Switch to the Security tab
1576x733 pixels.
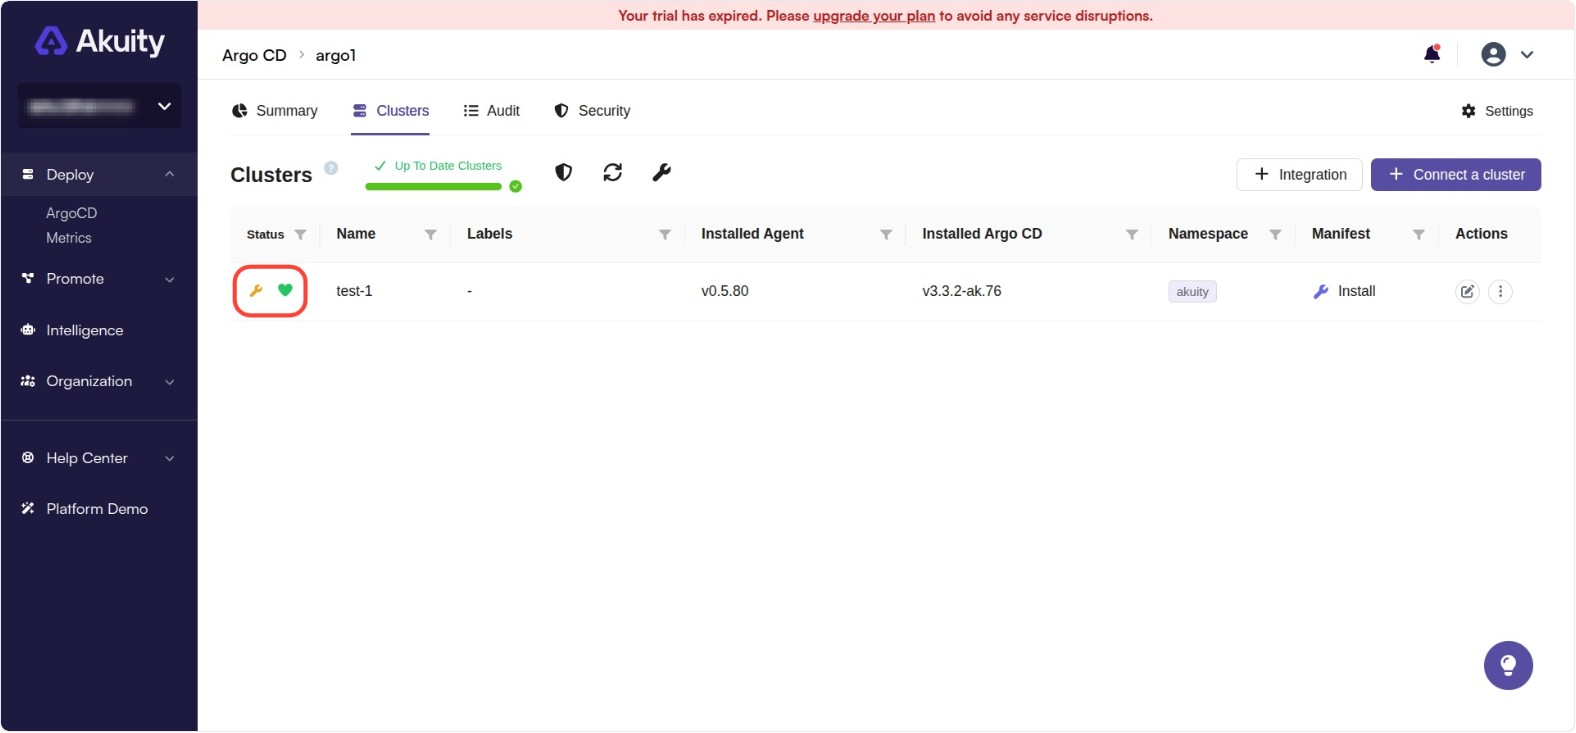[x=592, y=111]
